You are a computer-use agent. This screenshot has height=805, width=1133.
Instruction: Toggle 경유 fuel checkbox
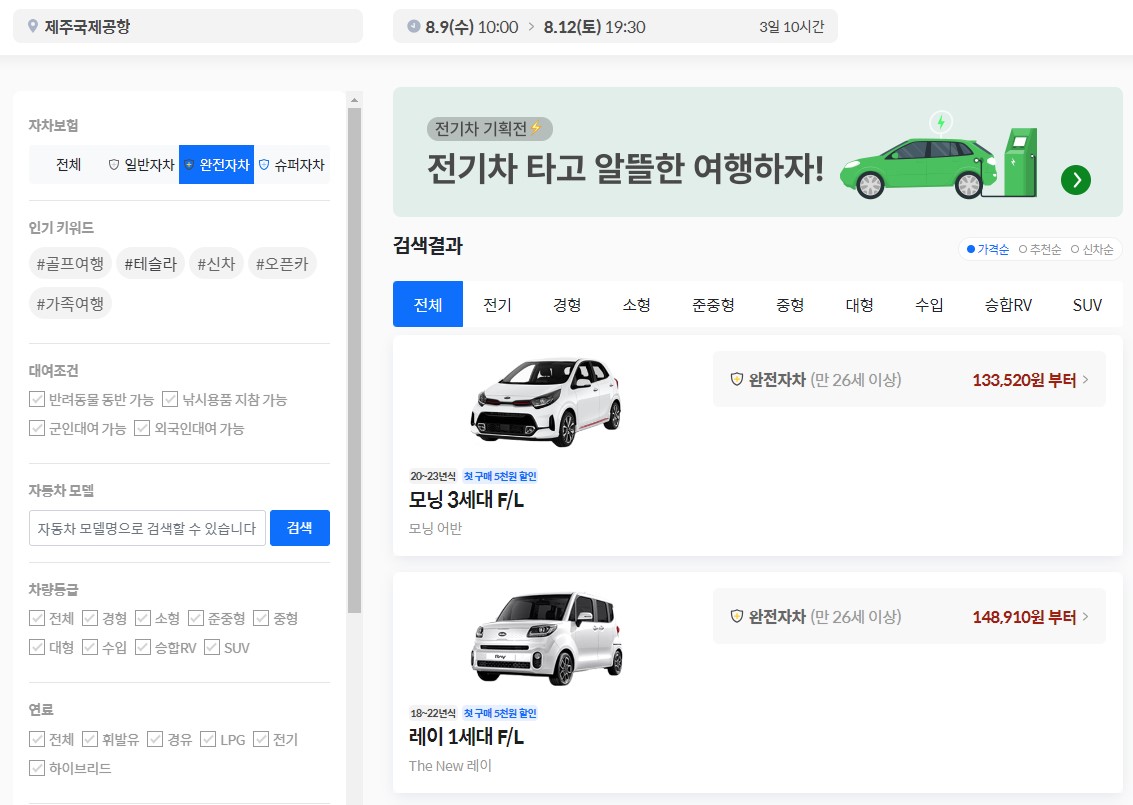pos(155,739)
